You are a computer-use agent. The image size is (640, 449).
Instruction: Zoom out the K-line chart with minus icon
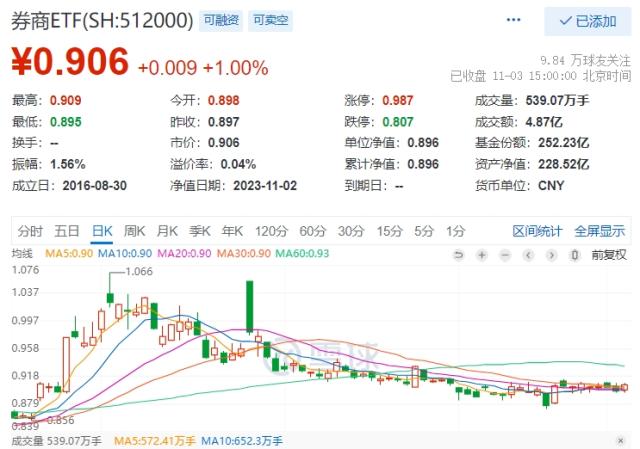click(505, 256)
